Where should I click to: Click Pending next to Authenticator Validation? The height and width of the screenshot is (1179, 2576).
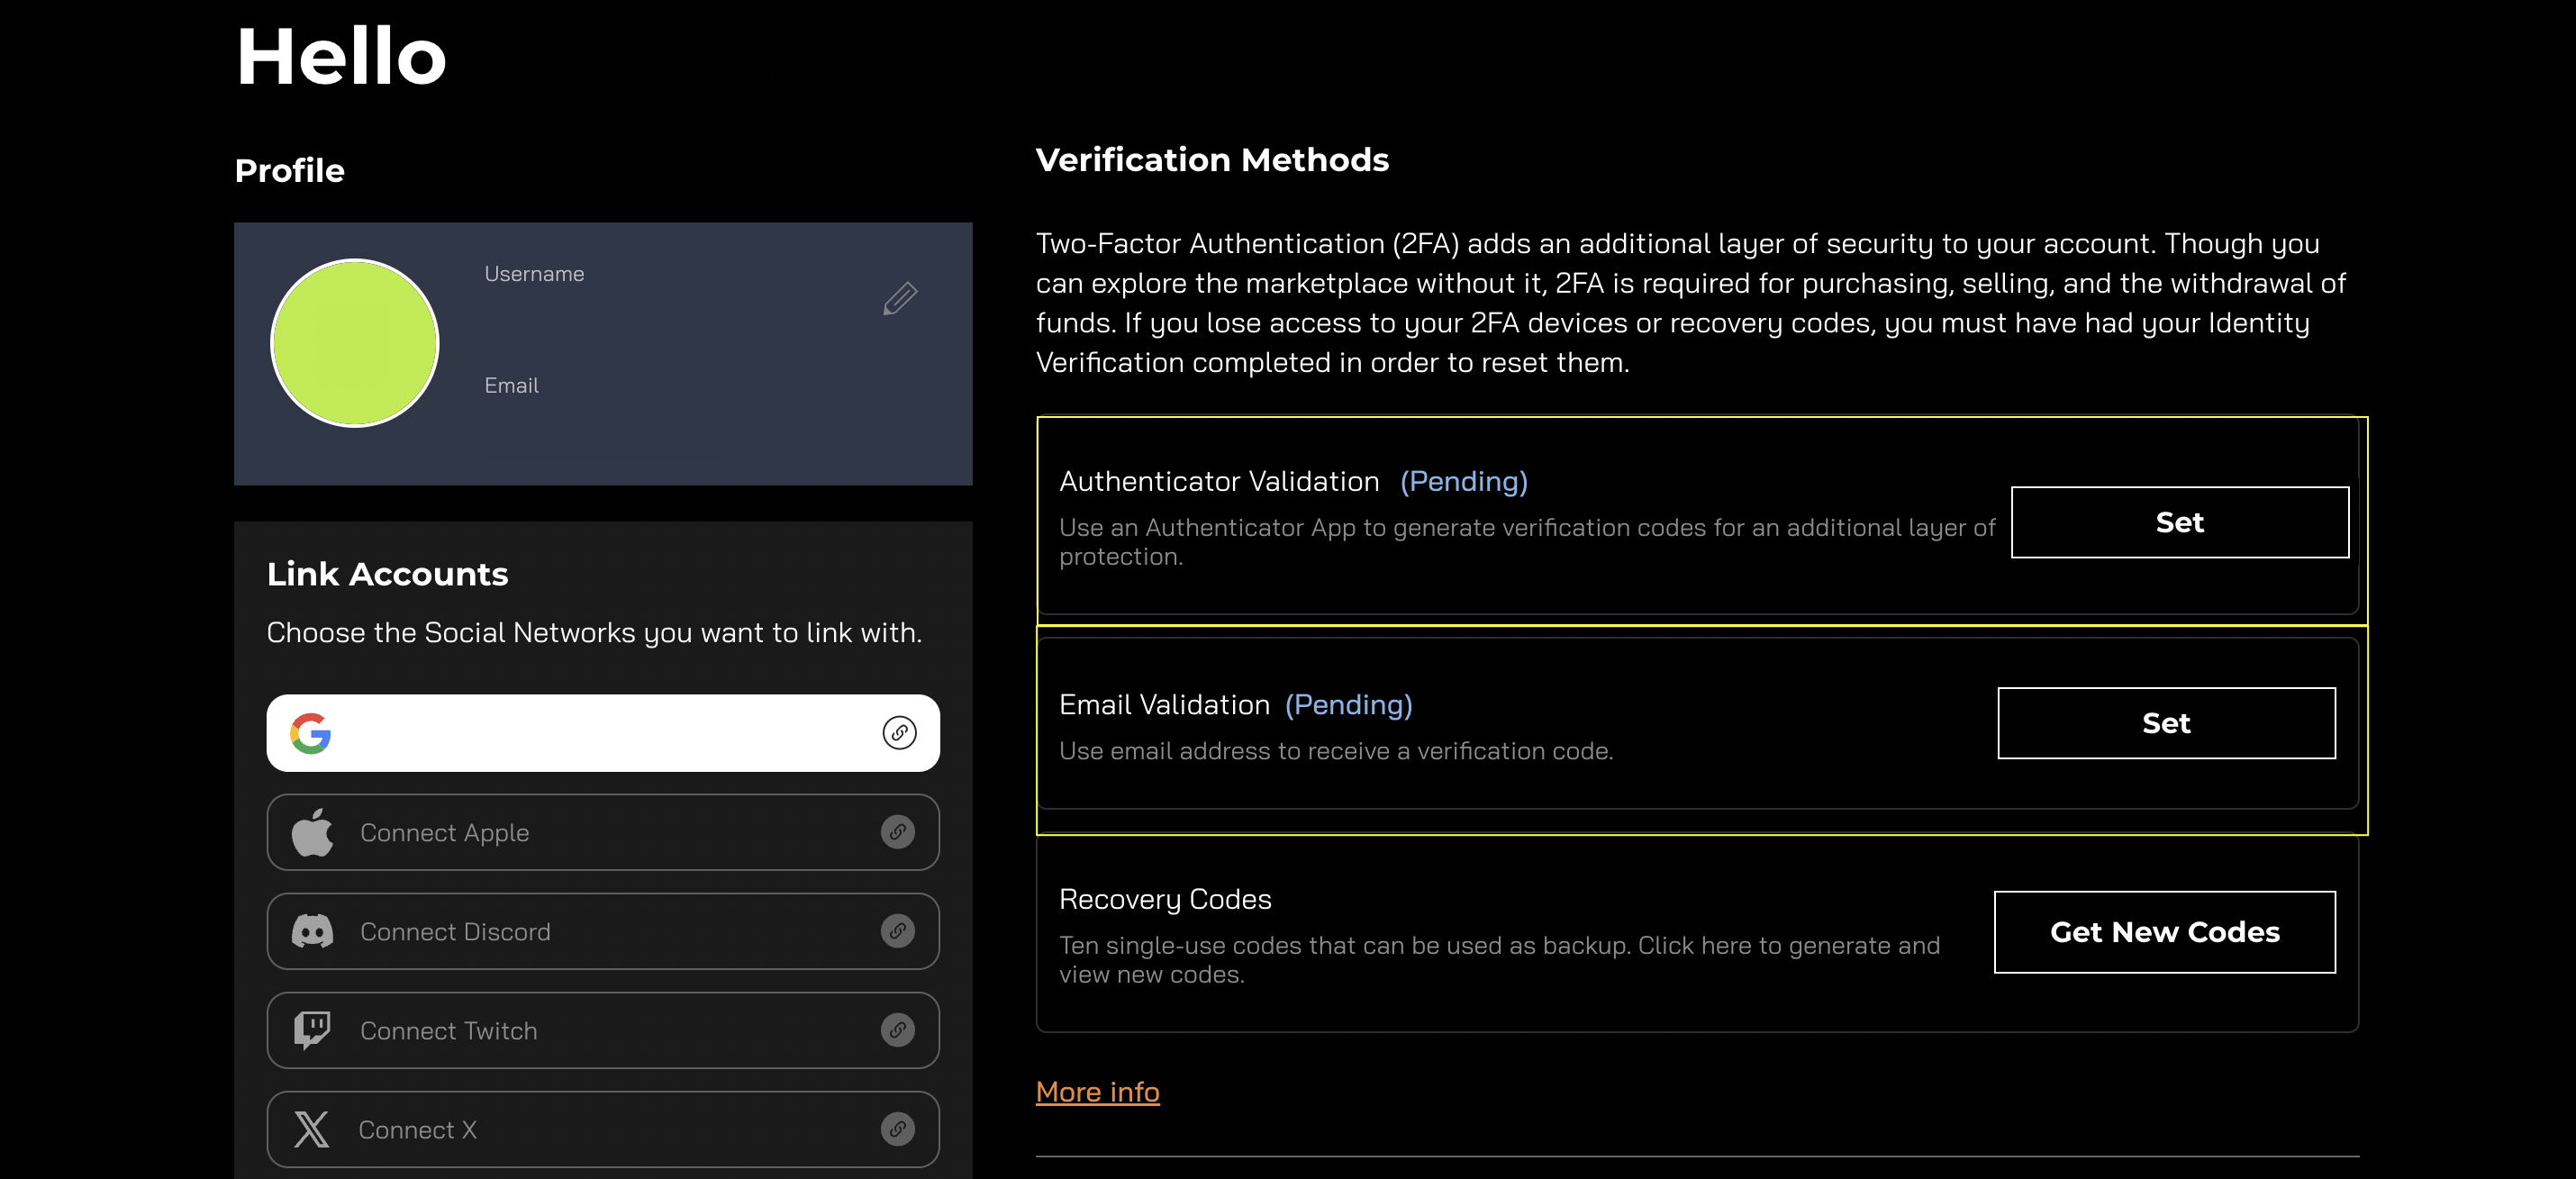click(x=1463, y=481)
